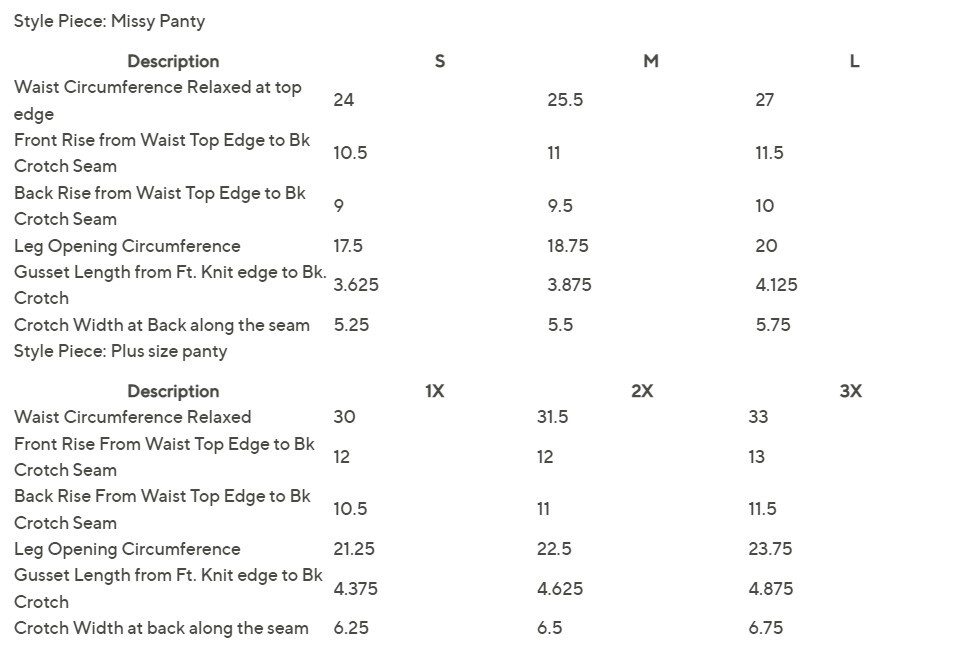960x649 pixels.
Task: Click the 25.5 waist value for size M
Action: pos(564,100)
